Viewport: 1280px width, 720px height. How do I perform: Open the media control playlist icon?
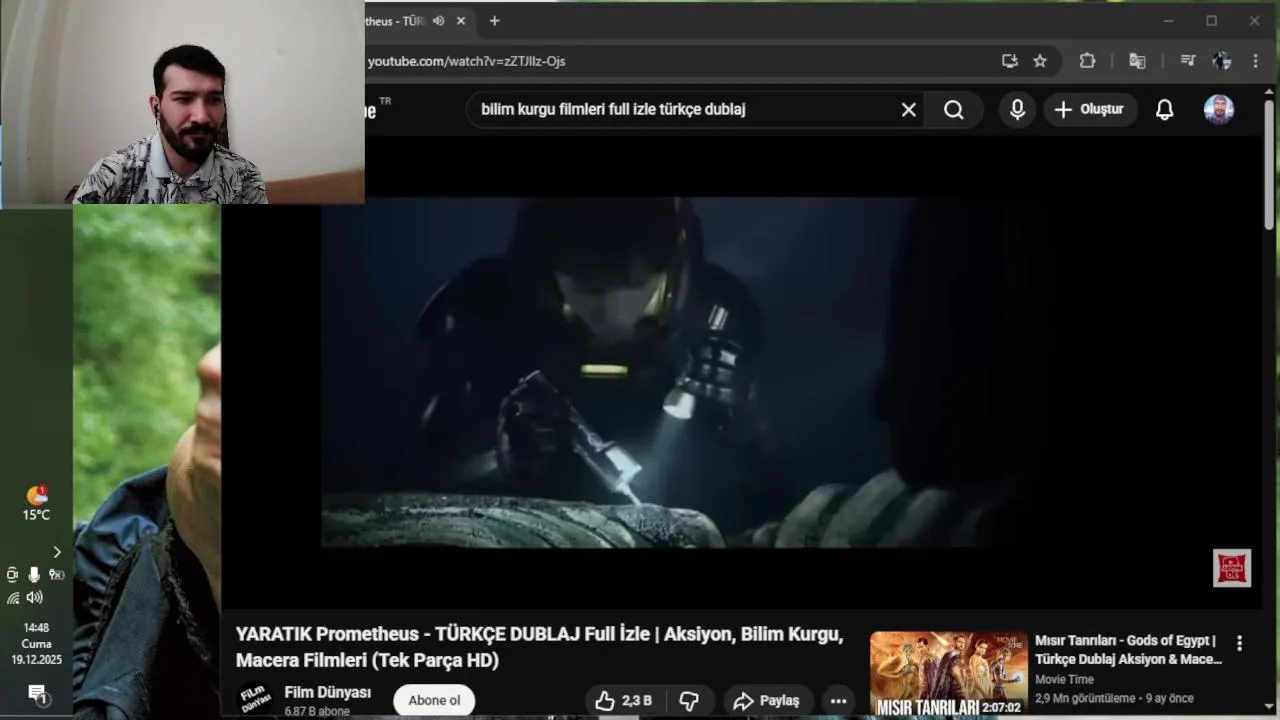coord(1188,61)
